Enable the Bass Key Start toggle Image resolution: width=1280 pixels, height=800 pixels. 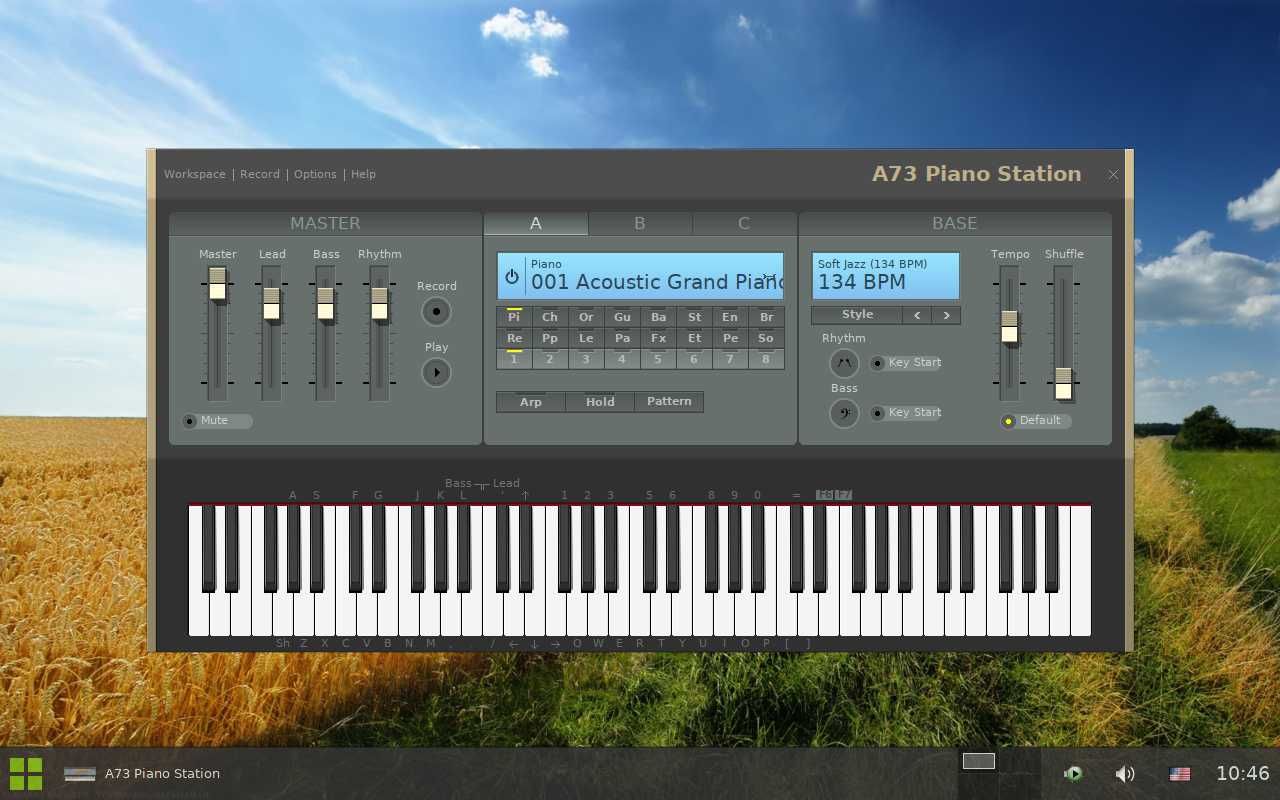[x=905, y=413]
